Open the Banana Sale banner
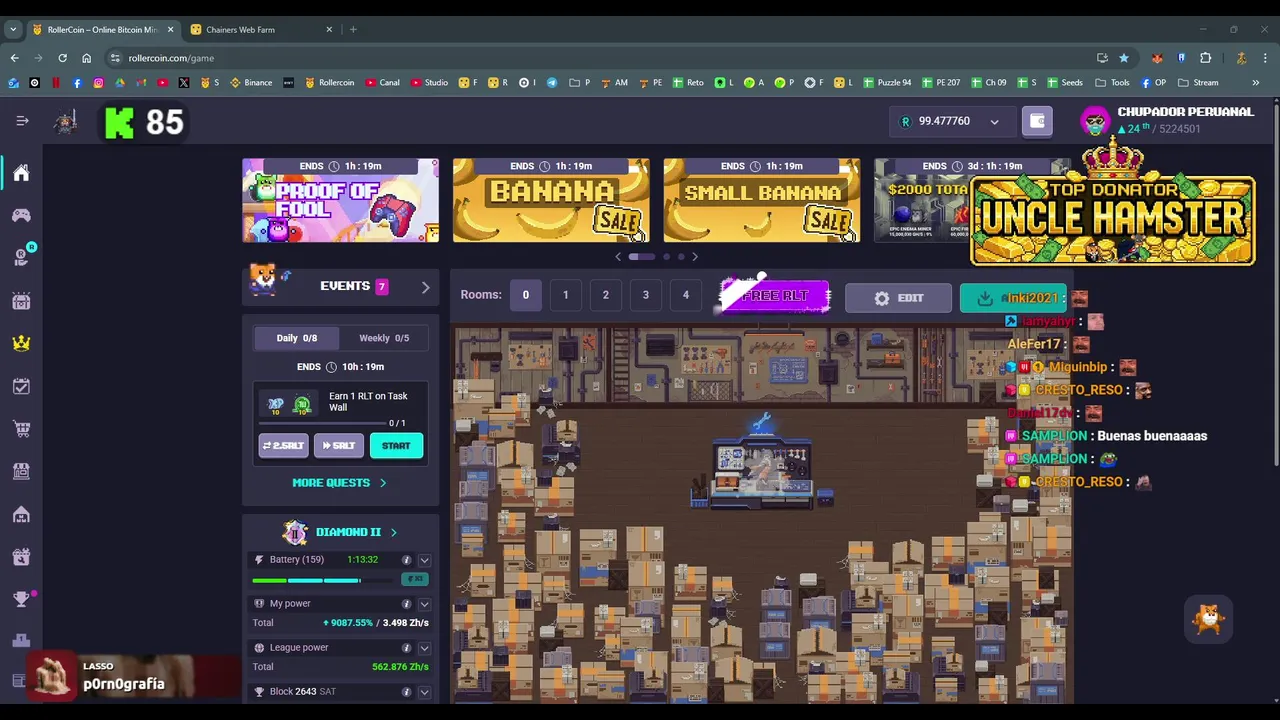The width and height of the screenshot is (1280, 720). coord(551,200)
